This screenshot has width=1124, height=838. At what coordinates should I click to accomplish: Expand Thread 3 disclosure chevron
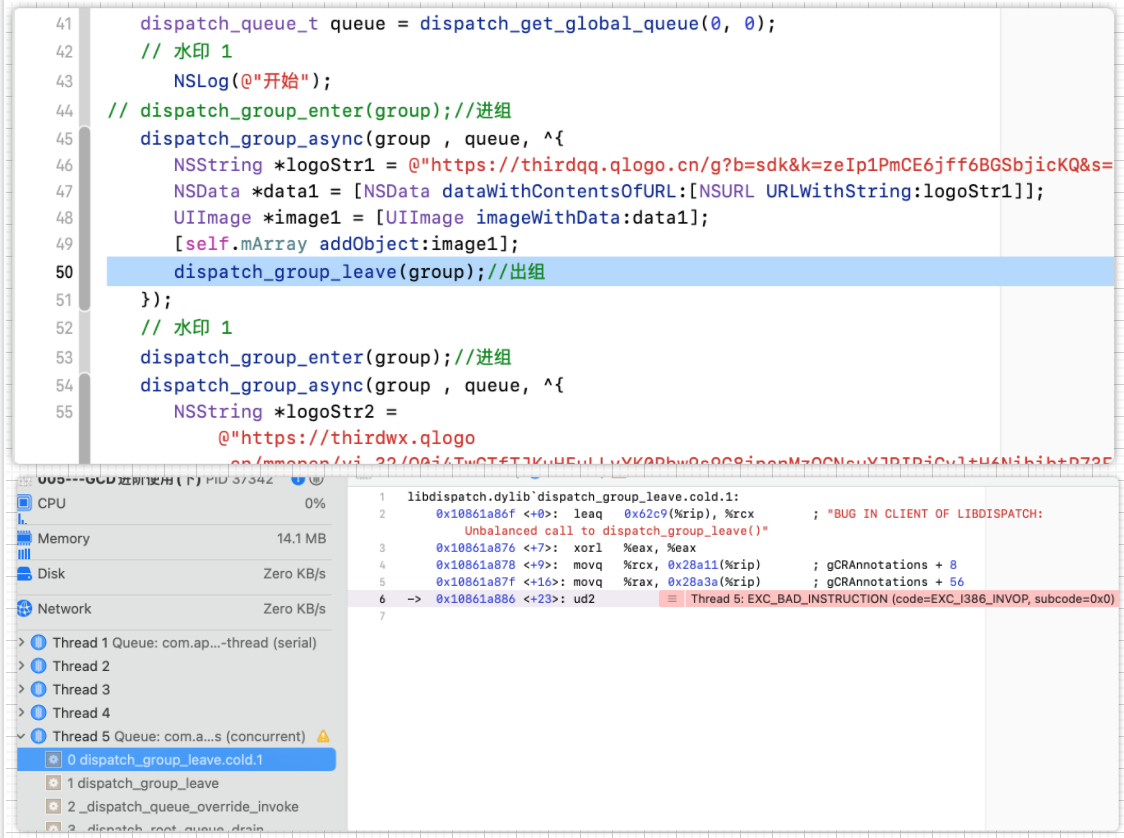pos(22,690)
